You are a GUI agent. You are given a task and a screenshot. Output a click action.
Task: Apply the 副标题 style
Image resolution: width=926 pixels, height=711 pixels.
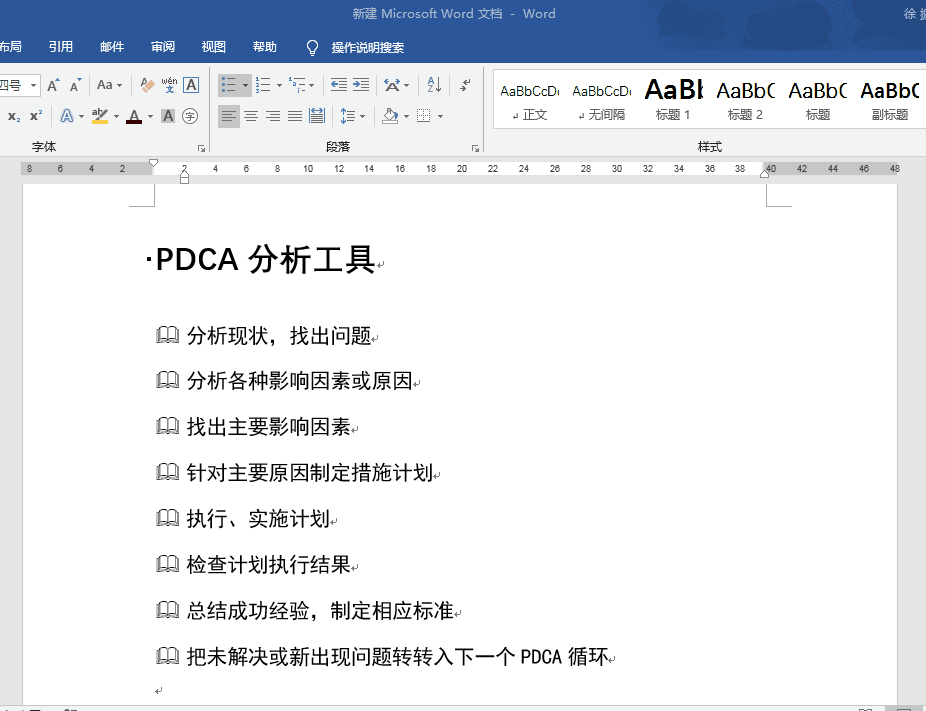[889, 99]
